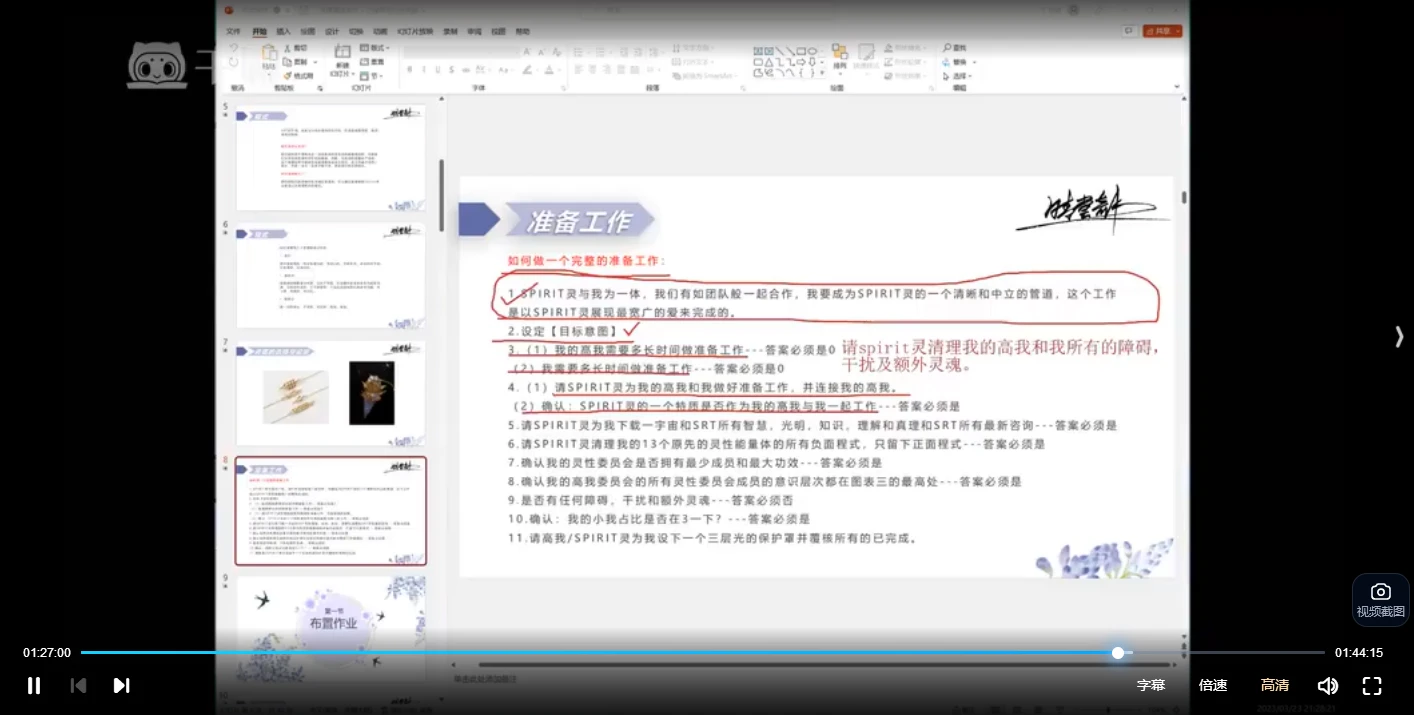Click the video progress slider handle

tap(1117, 652)
